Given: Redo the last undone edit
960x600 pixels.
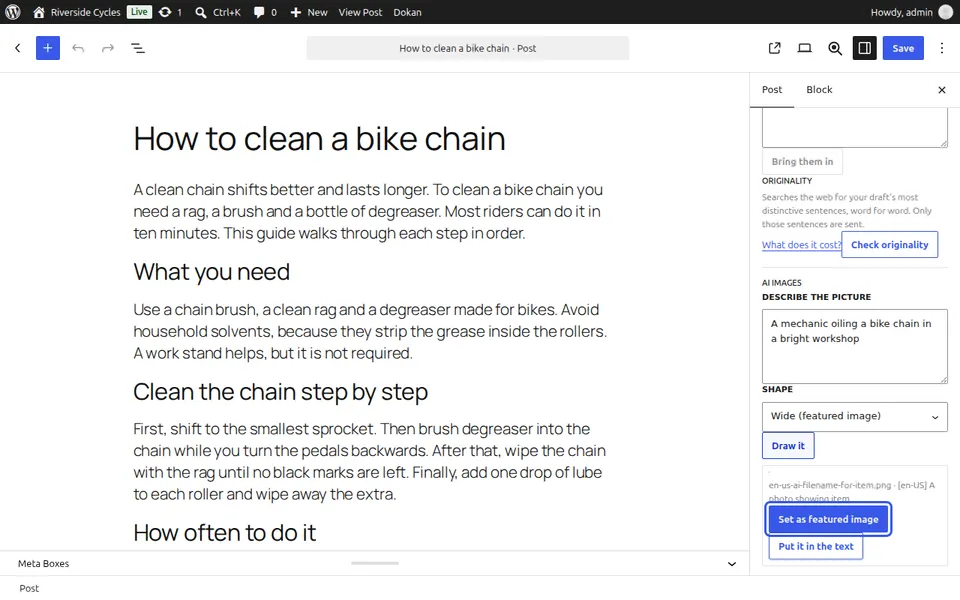Looking at the screenshot, I should tap(108, 48).
